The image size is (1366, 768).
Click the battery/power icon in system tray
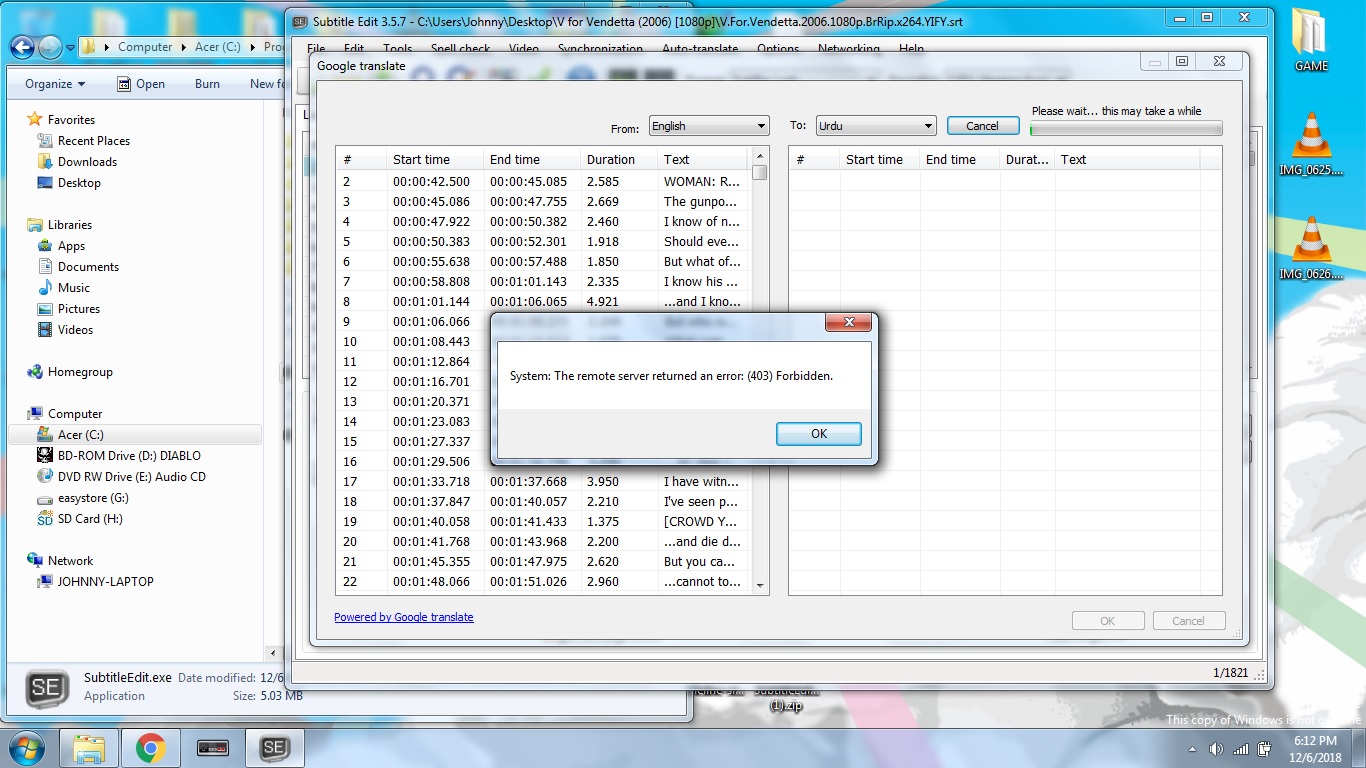(1264, 748)
